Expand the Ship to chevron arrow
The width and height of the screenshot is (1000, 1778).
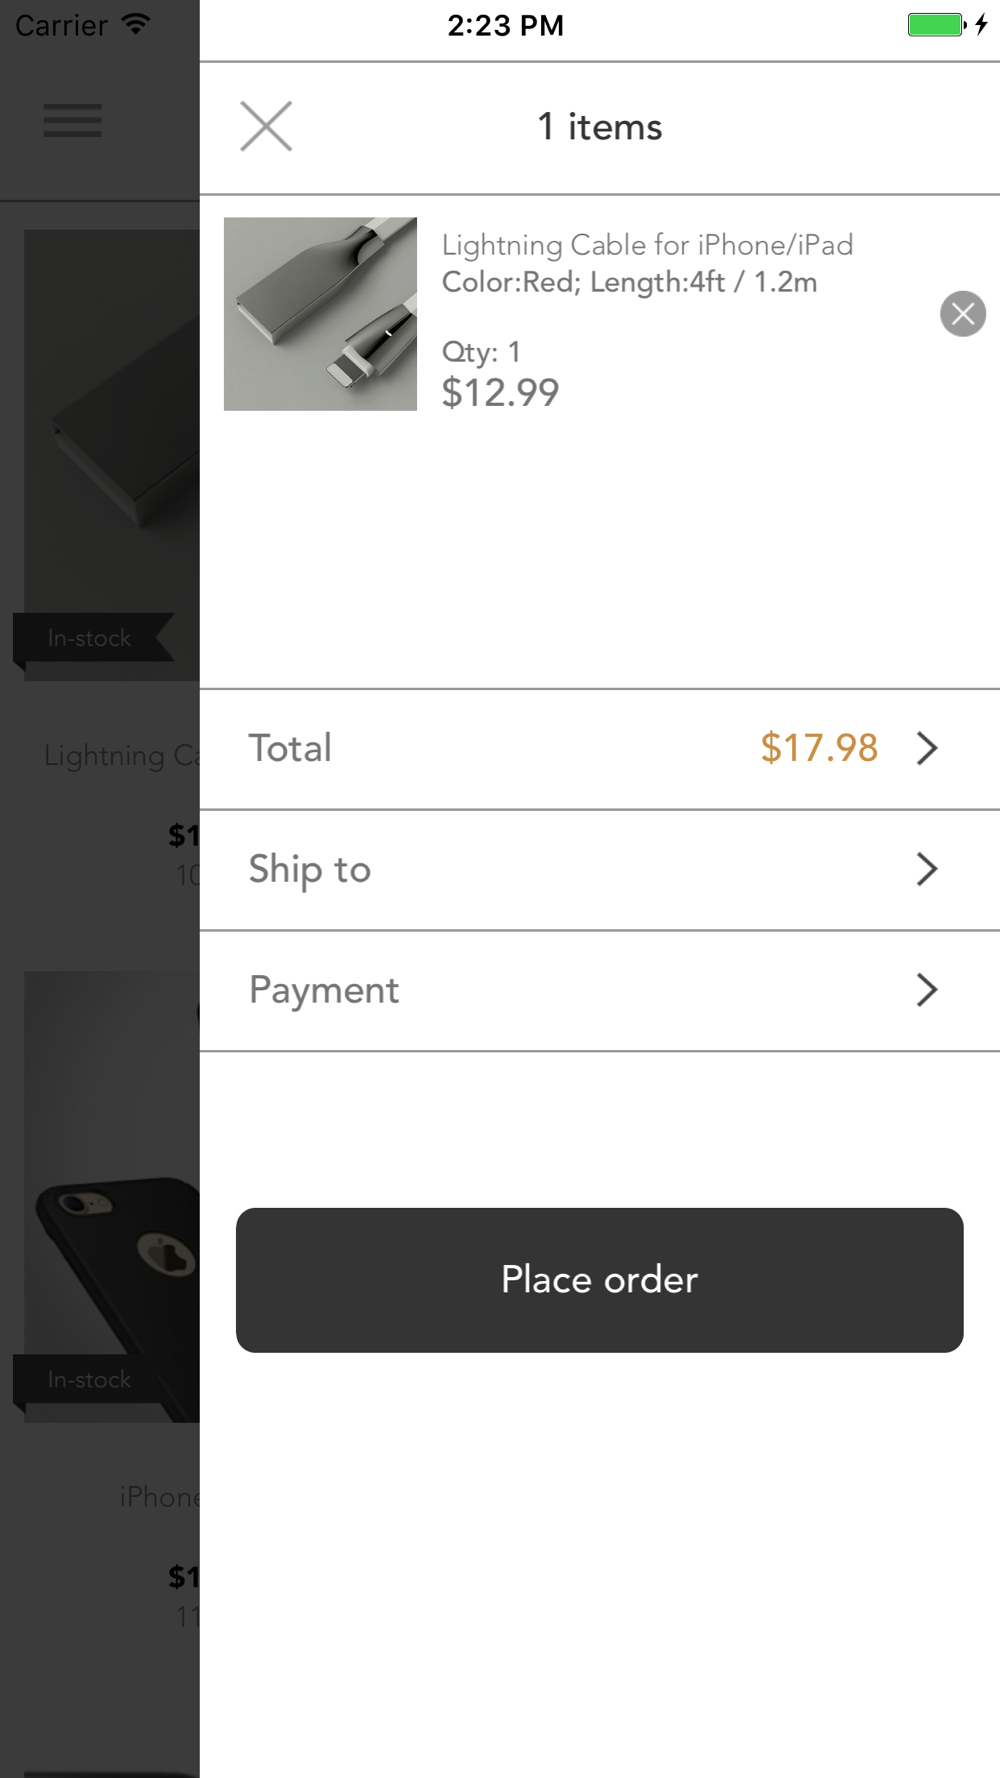(x=927, y=869)
